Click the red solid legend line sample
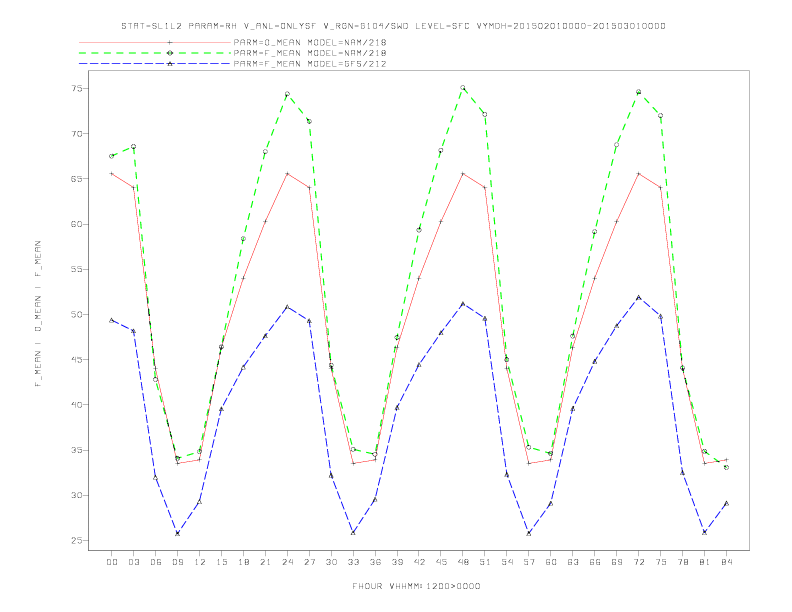The image size is (792, 612). pos(155,42)
